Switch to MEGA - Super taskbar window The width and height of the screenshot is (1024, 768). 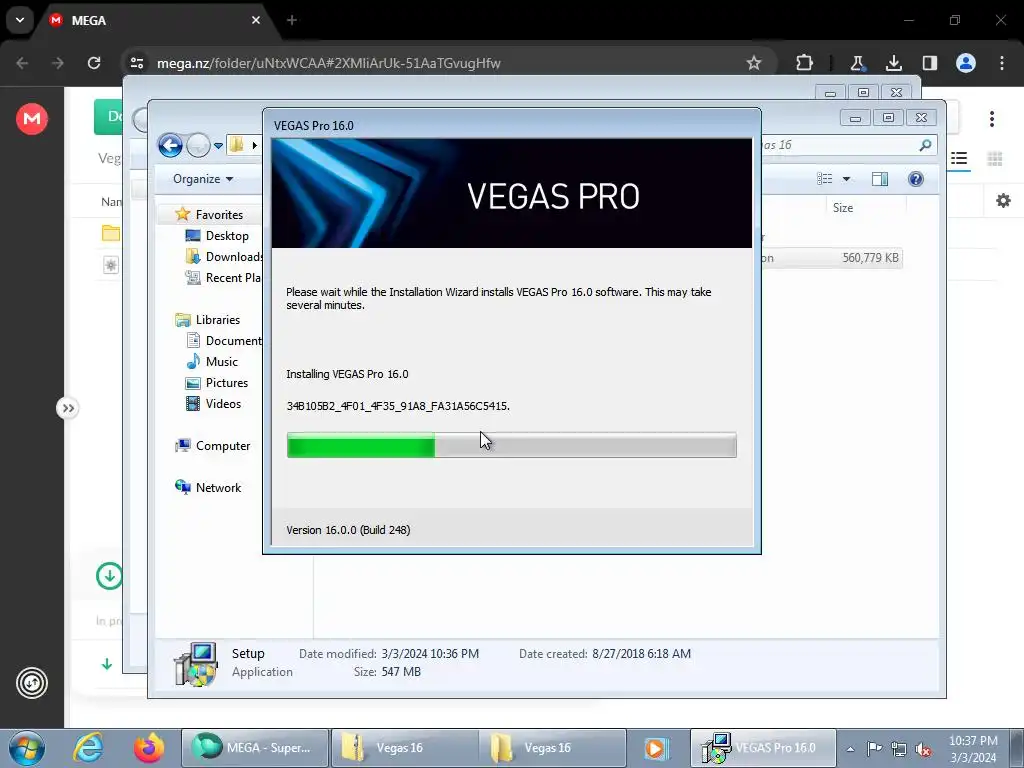click(x=254, y=748)
